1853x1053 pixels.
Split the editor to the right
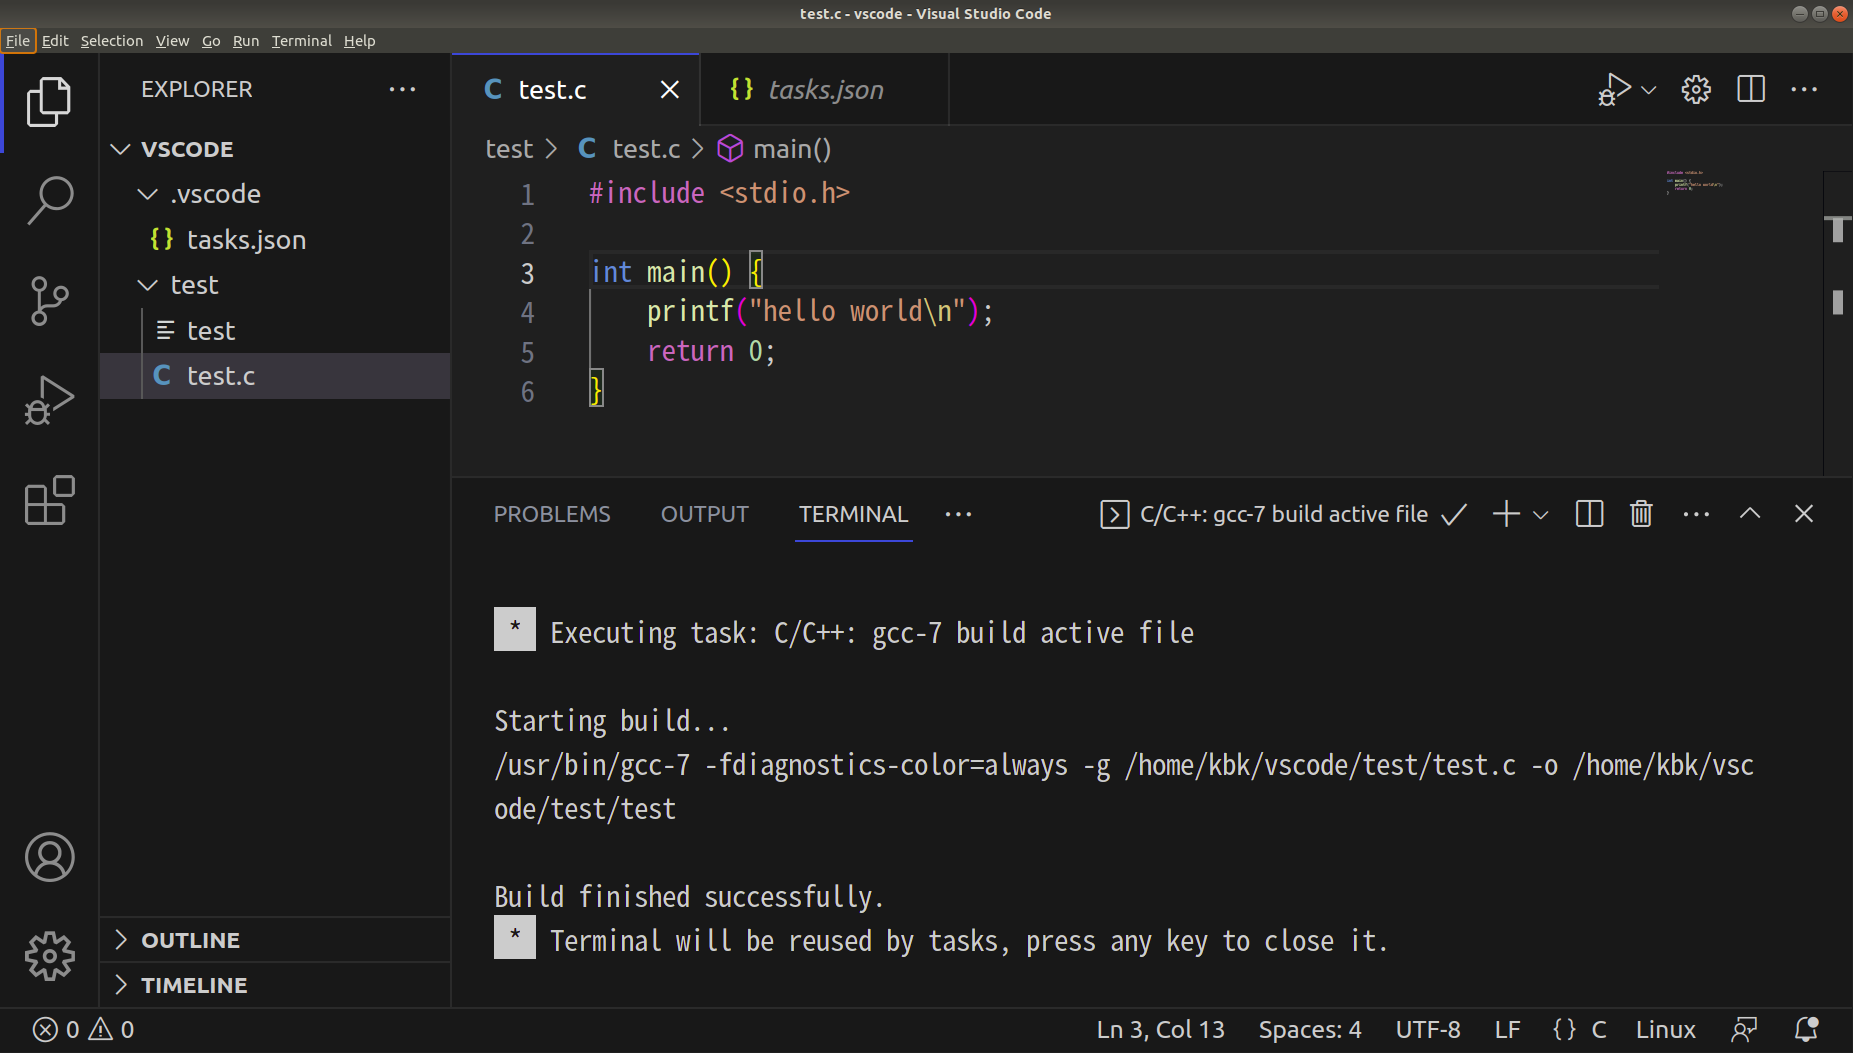point(1751,89)
